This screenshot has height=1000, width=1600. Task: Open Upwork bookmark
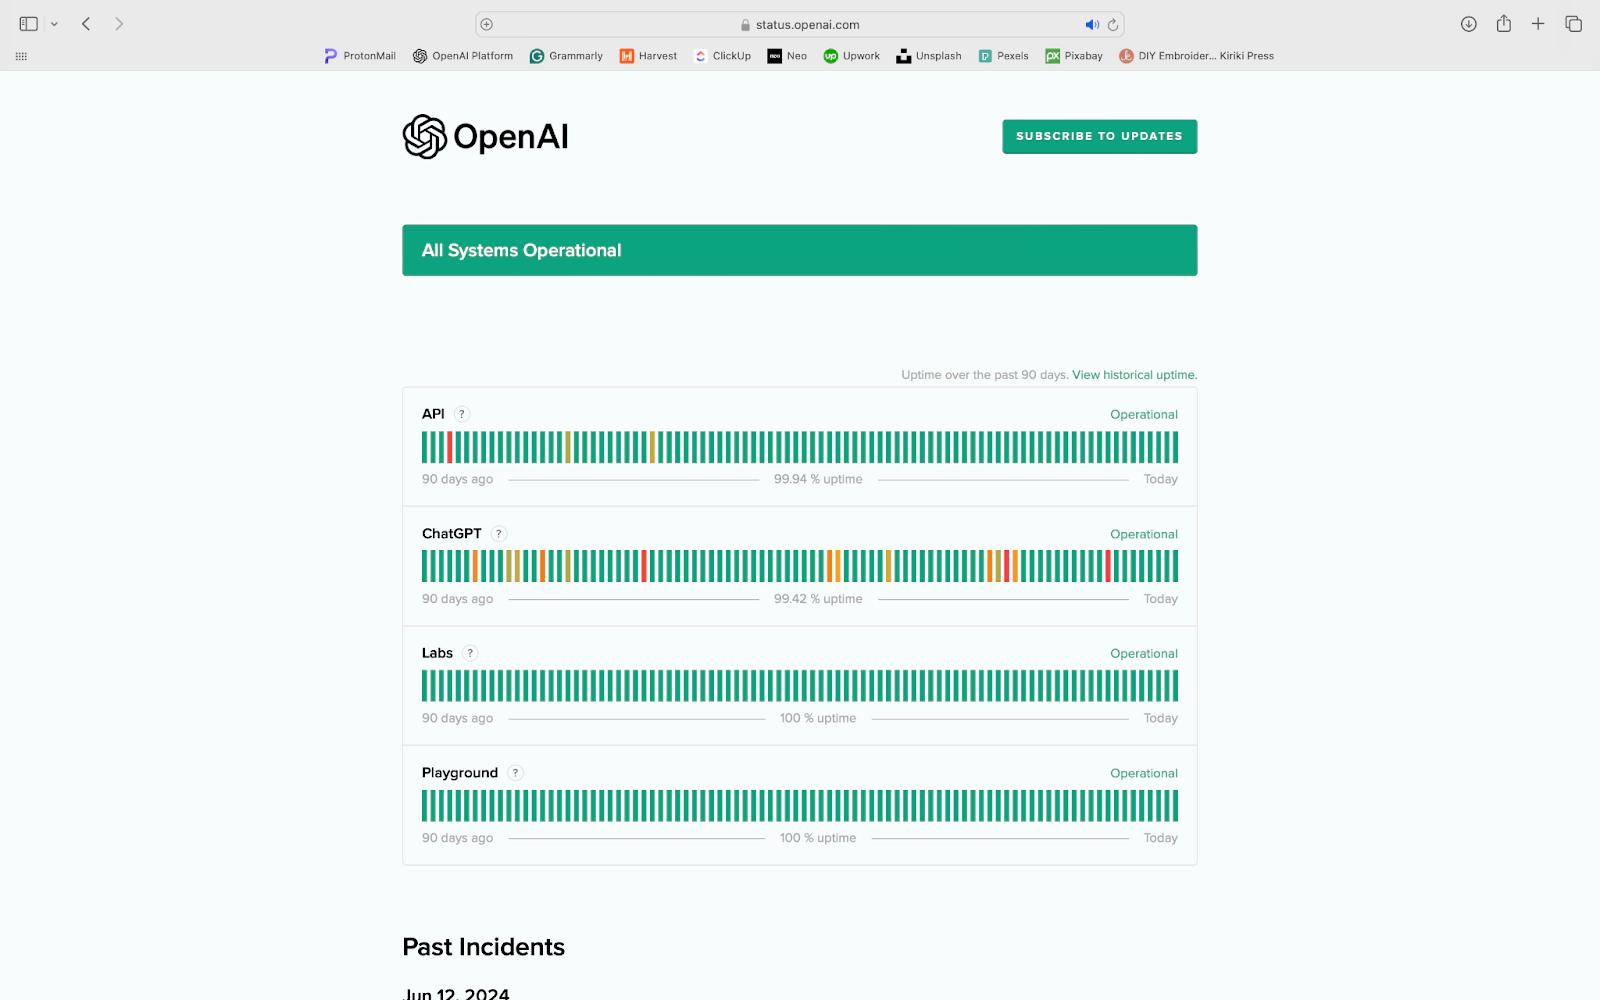[x=851, y=56]
